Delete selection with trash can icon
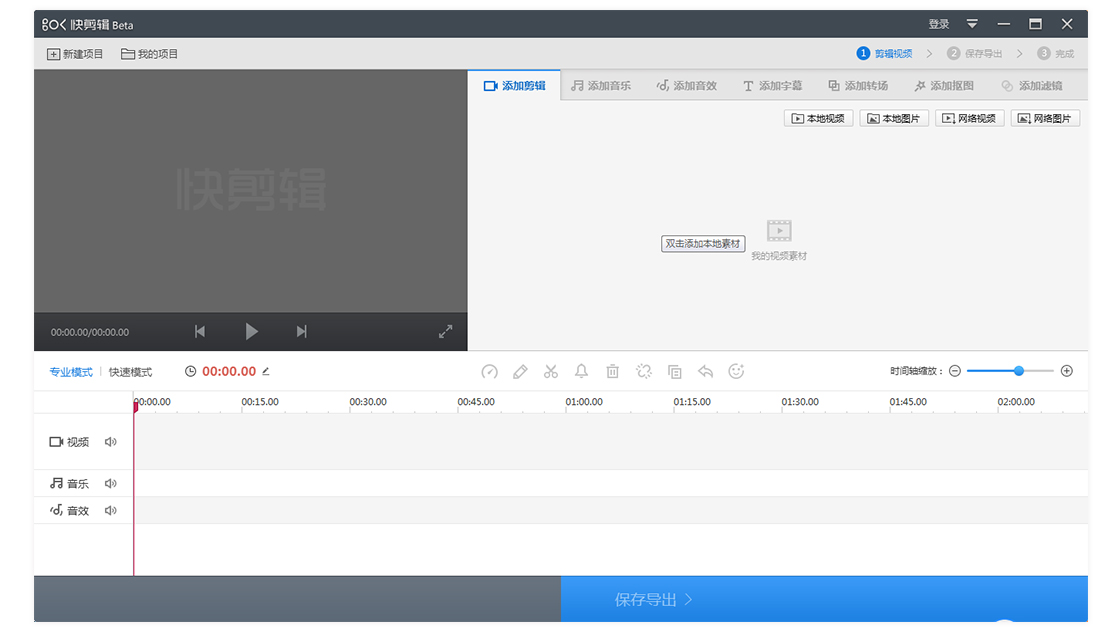1120x628 pixels. pyautogui.click(x=613, y=372)
